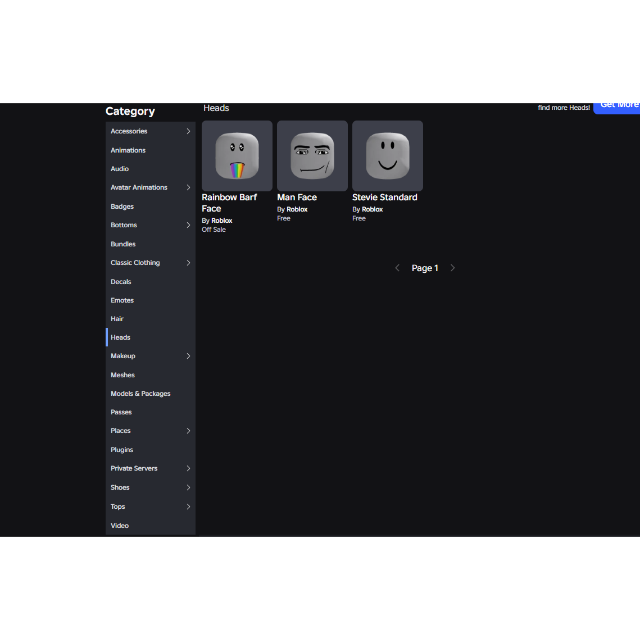Open Roblox creator link under Stevie Standard

(372, 209)
